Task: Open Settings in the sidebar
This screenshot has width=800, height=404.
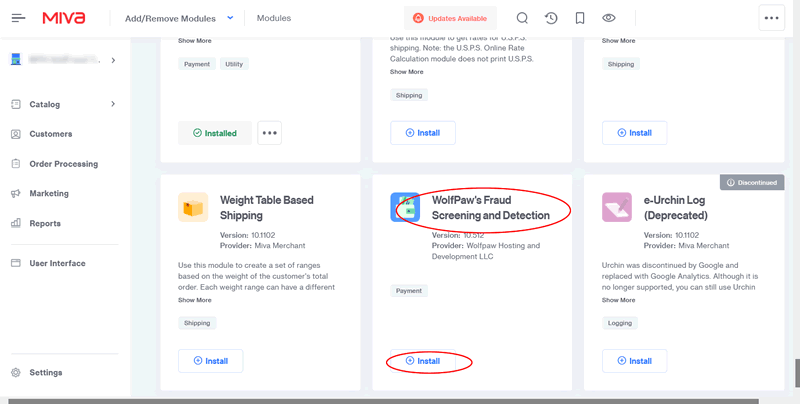Action: tap(45, 373)
